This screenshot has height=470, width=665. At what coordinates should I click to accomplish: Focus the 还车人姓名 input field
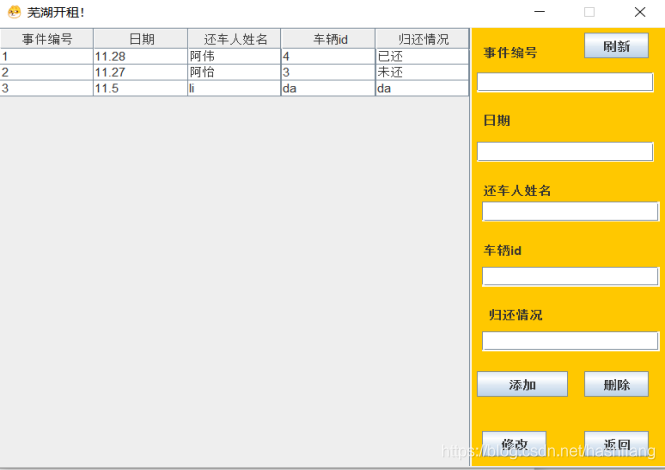point(570,211)
